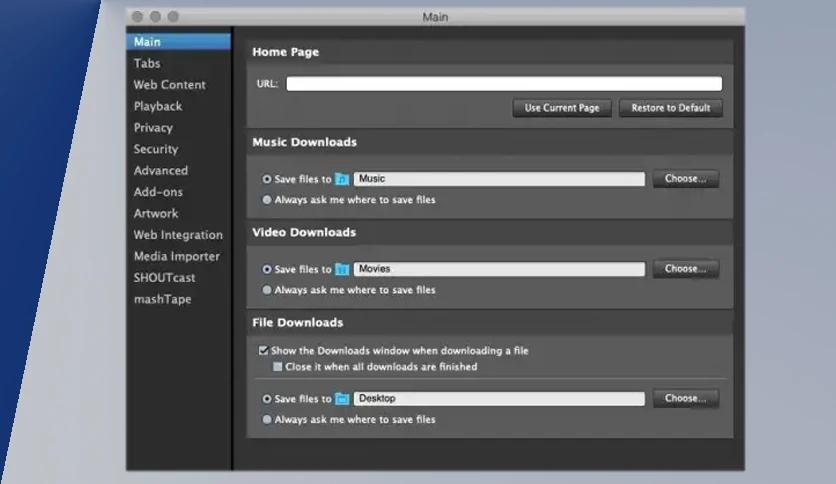The width and height of the screenshot is (836, 484).
Task: Choose a folder for Video Downloads
Action: pyautogui.click(x=686, y=269)
